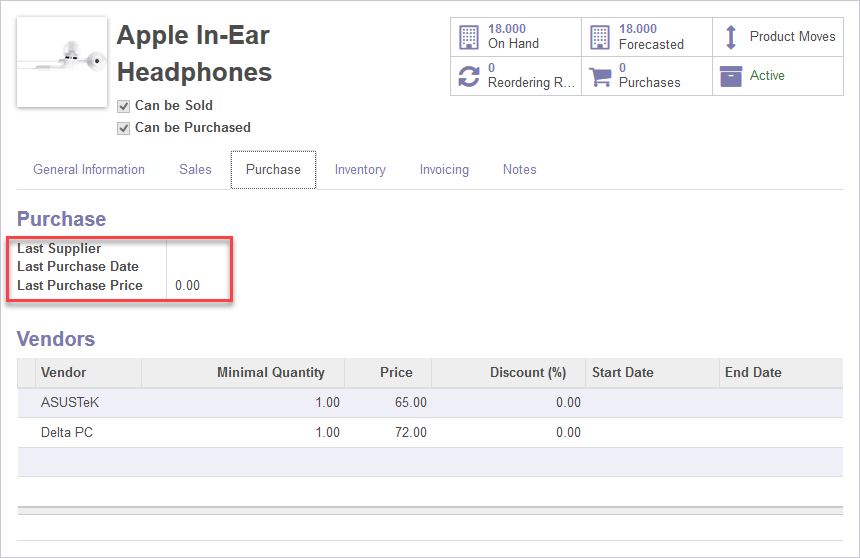Click the Last Supplier label
Image resolution: width=860 pixels, height=558 pixels.
59,249
